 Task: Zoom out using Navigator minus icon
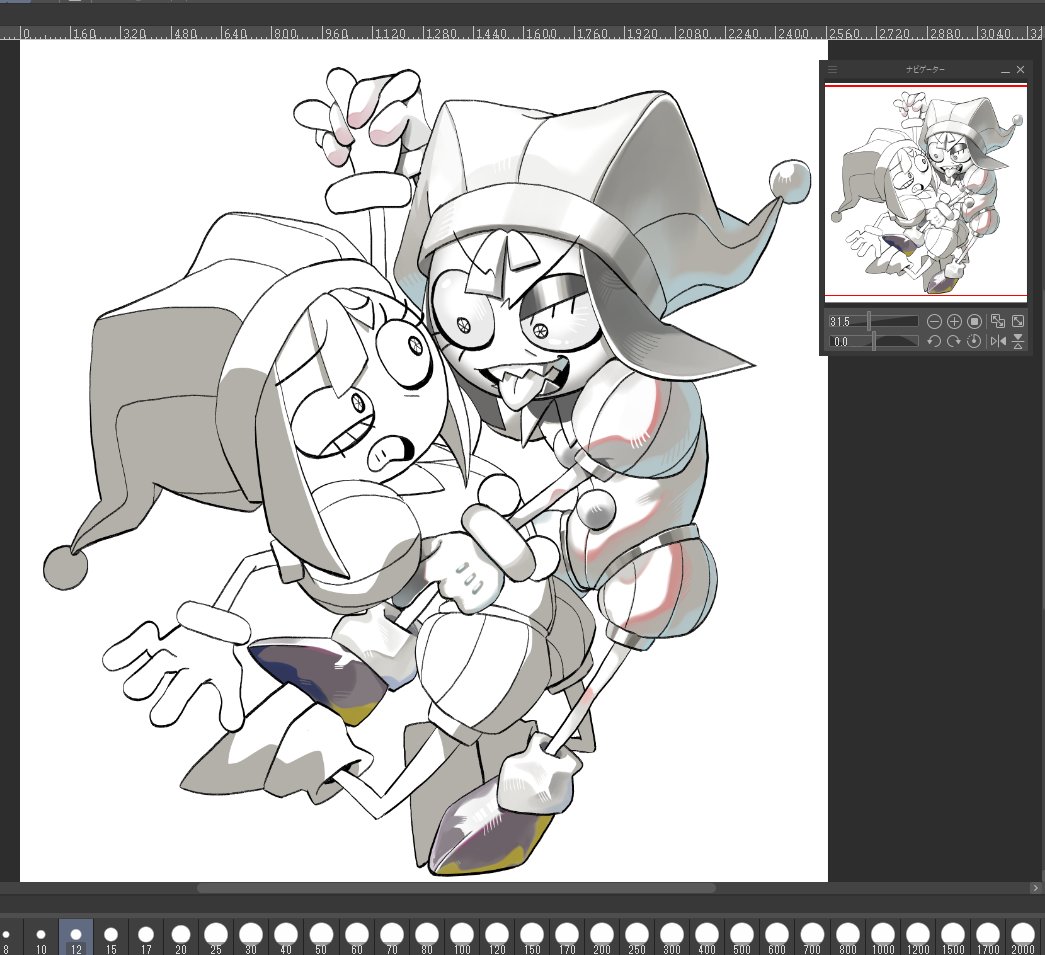pyautogui.click(x=934, y=322)
